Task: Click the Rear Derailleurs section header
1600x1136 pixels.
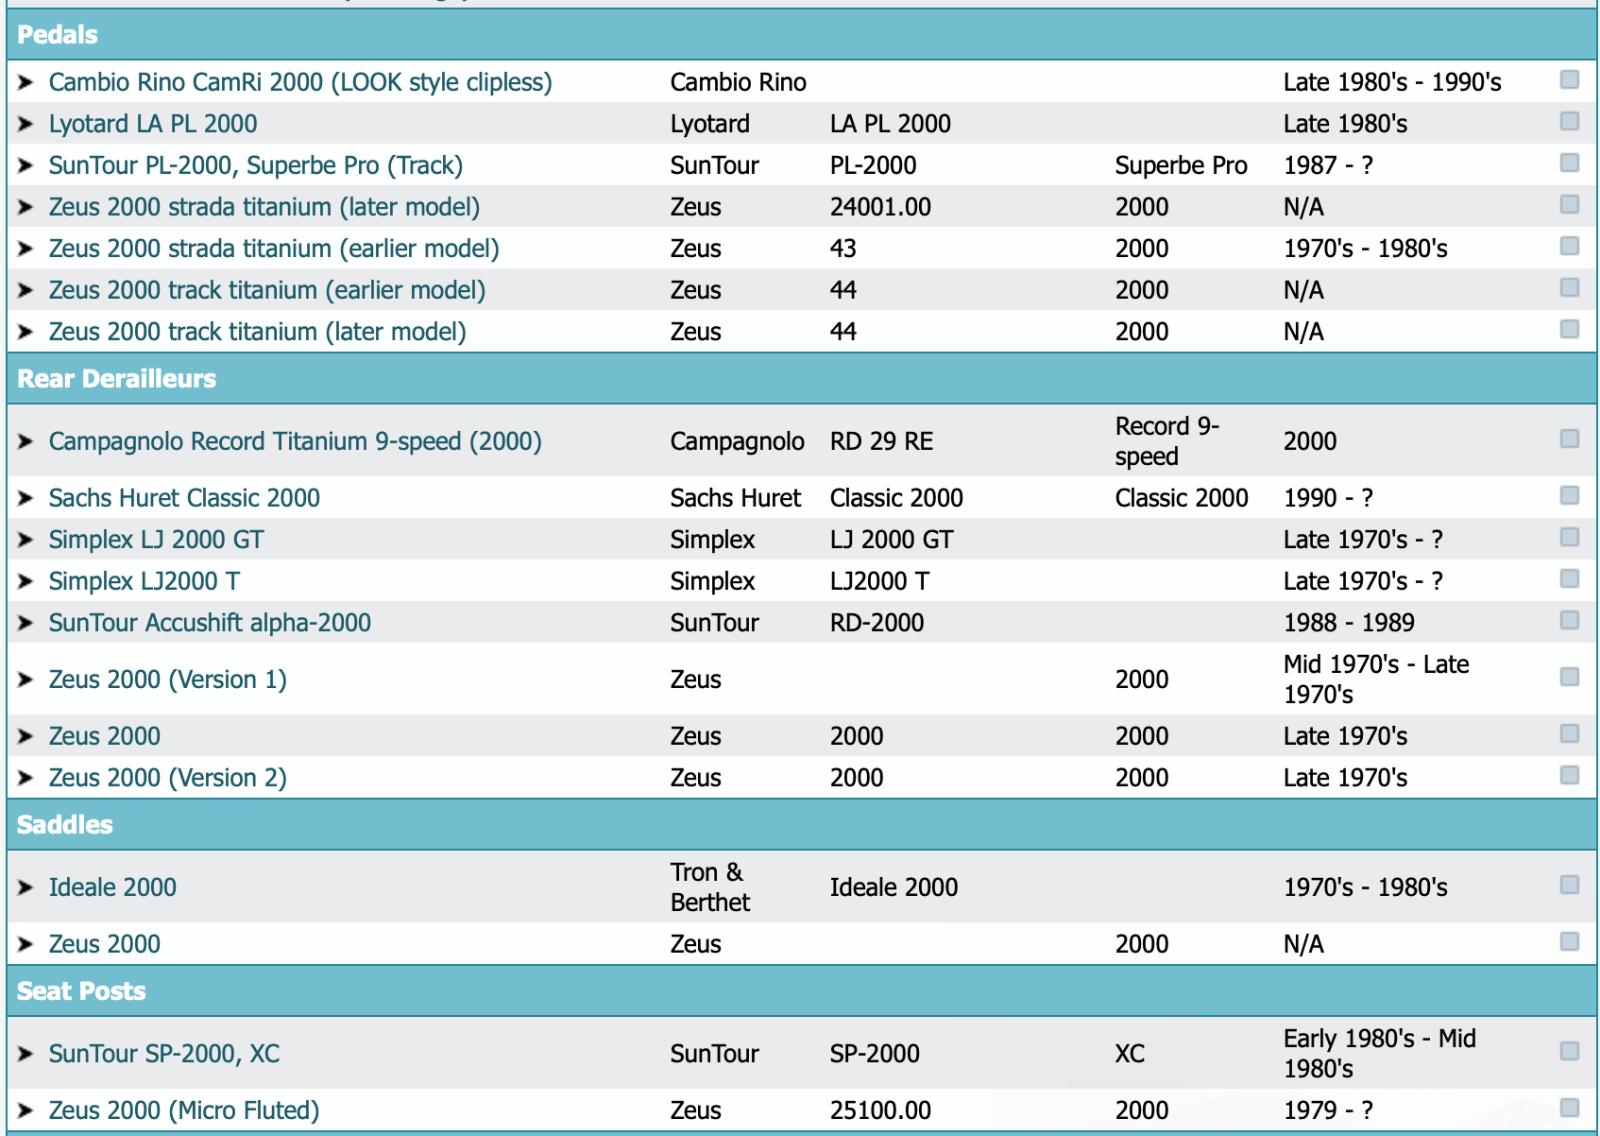Action: click(117, 379)
